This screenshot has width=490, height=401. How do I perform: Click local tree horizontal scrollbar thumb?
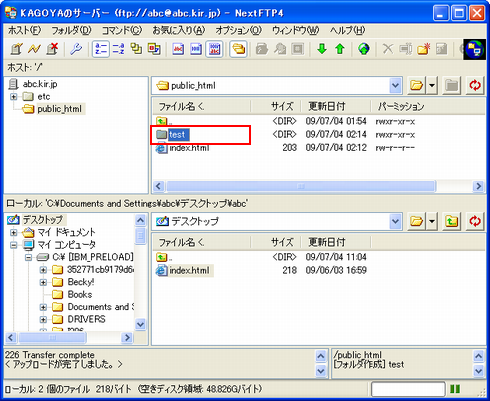(52, 338)
